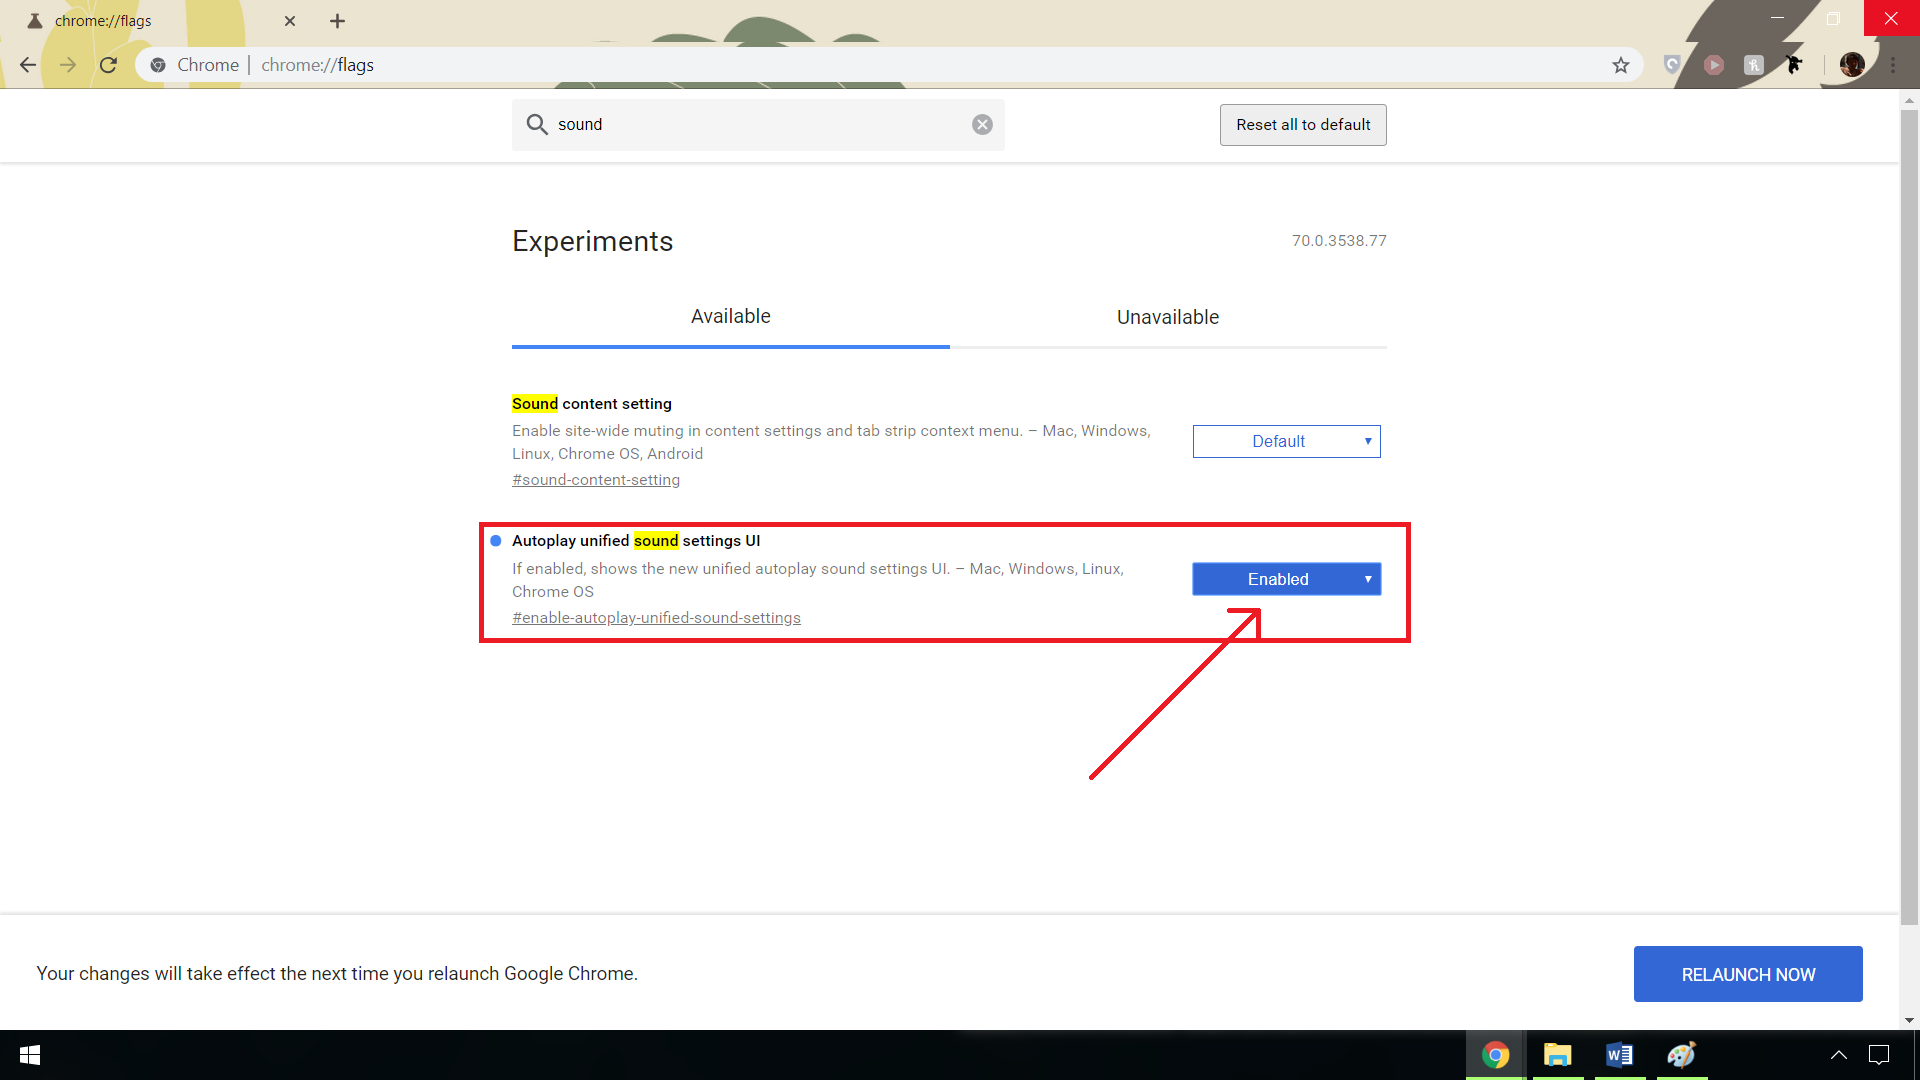Image resolution: width=1920 pixels, height=1080 pixels.
Task: Select the Available tab
Action: tap(730, 317)
